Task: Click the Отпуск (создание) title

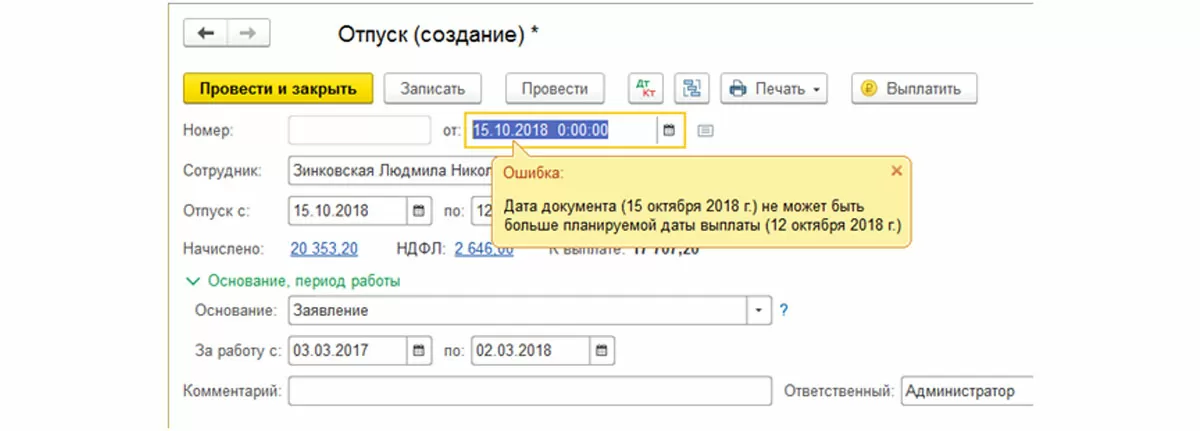Action: (440, 35)
